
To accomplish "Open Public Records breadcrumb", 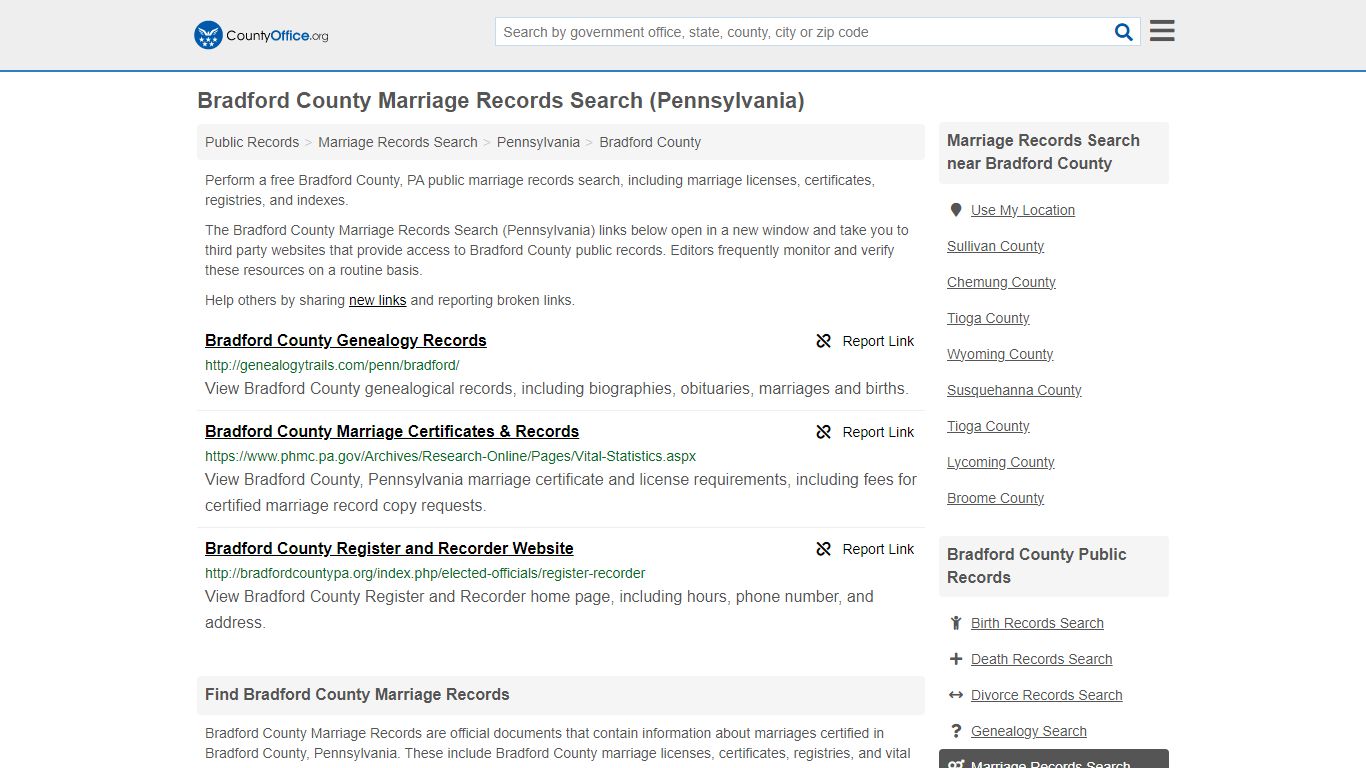I will click(252, 142).
